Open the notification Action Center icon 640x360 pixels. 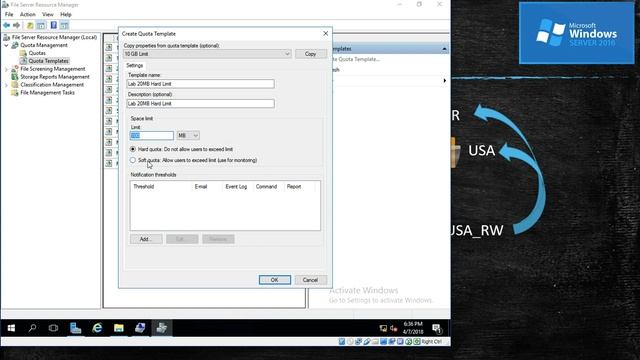point(437,328)
